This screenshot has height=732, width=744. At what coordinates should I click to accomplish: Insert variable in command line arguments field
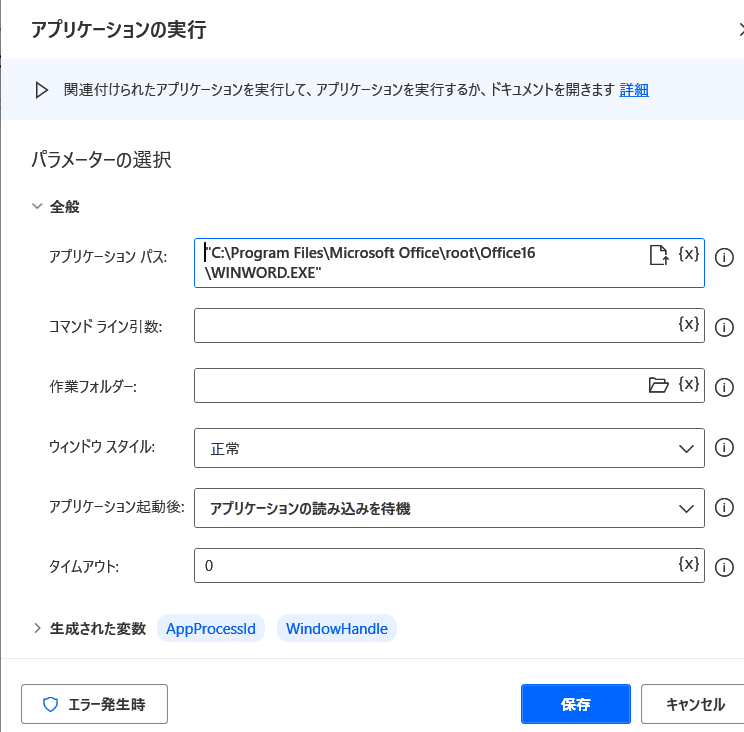(x=688, y=324)
